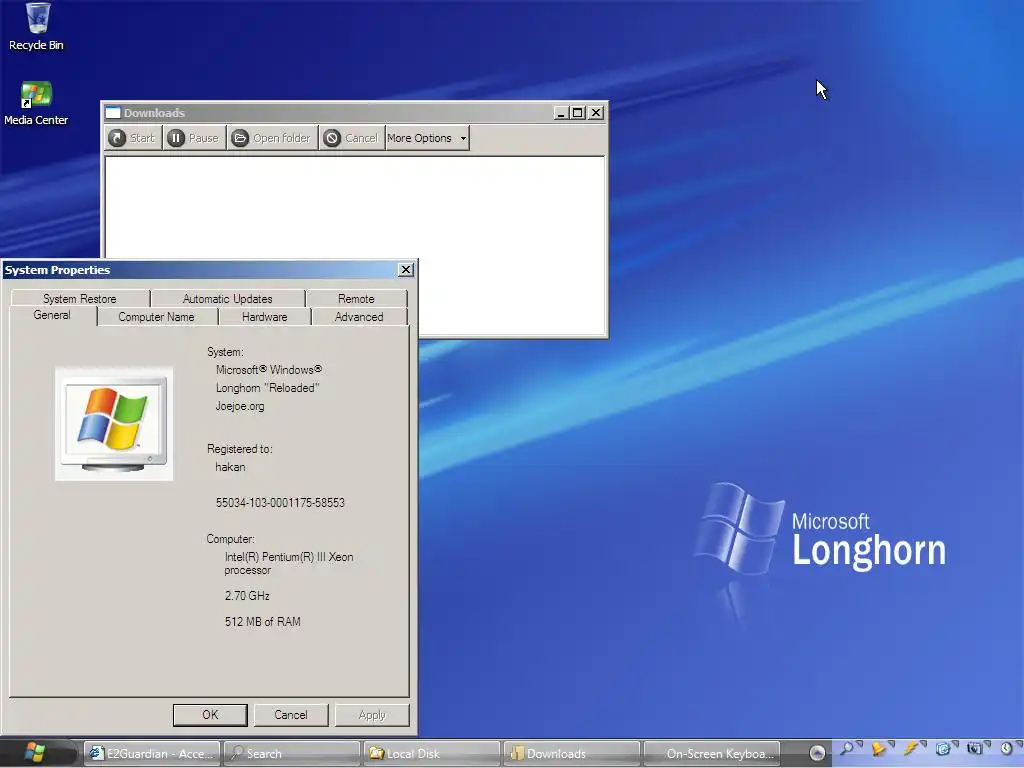This screenshot has height=768, width=1024.
Task: Open the dropdown arrow beside the camera icon
Action: pos(987,744)
